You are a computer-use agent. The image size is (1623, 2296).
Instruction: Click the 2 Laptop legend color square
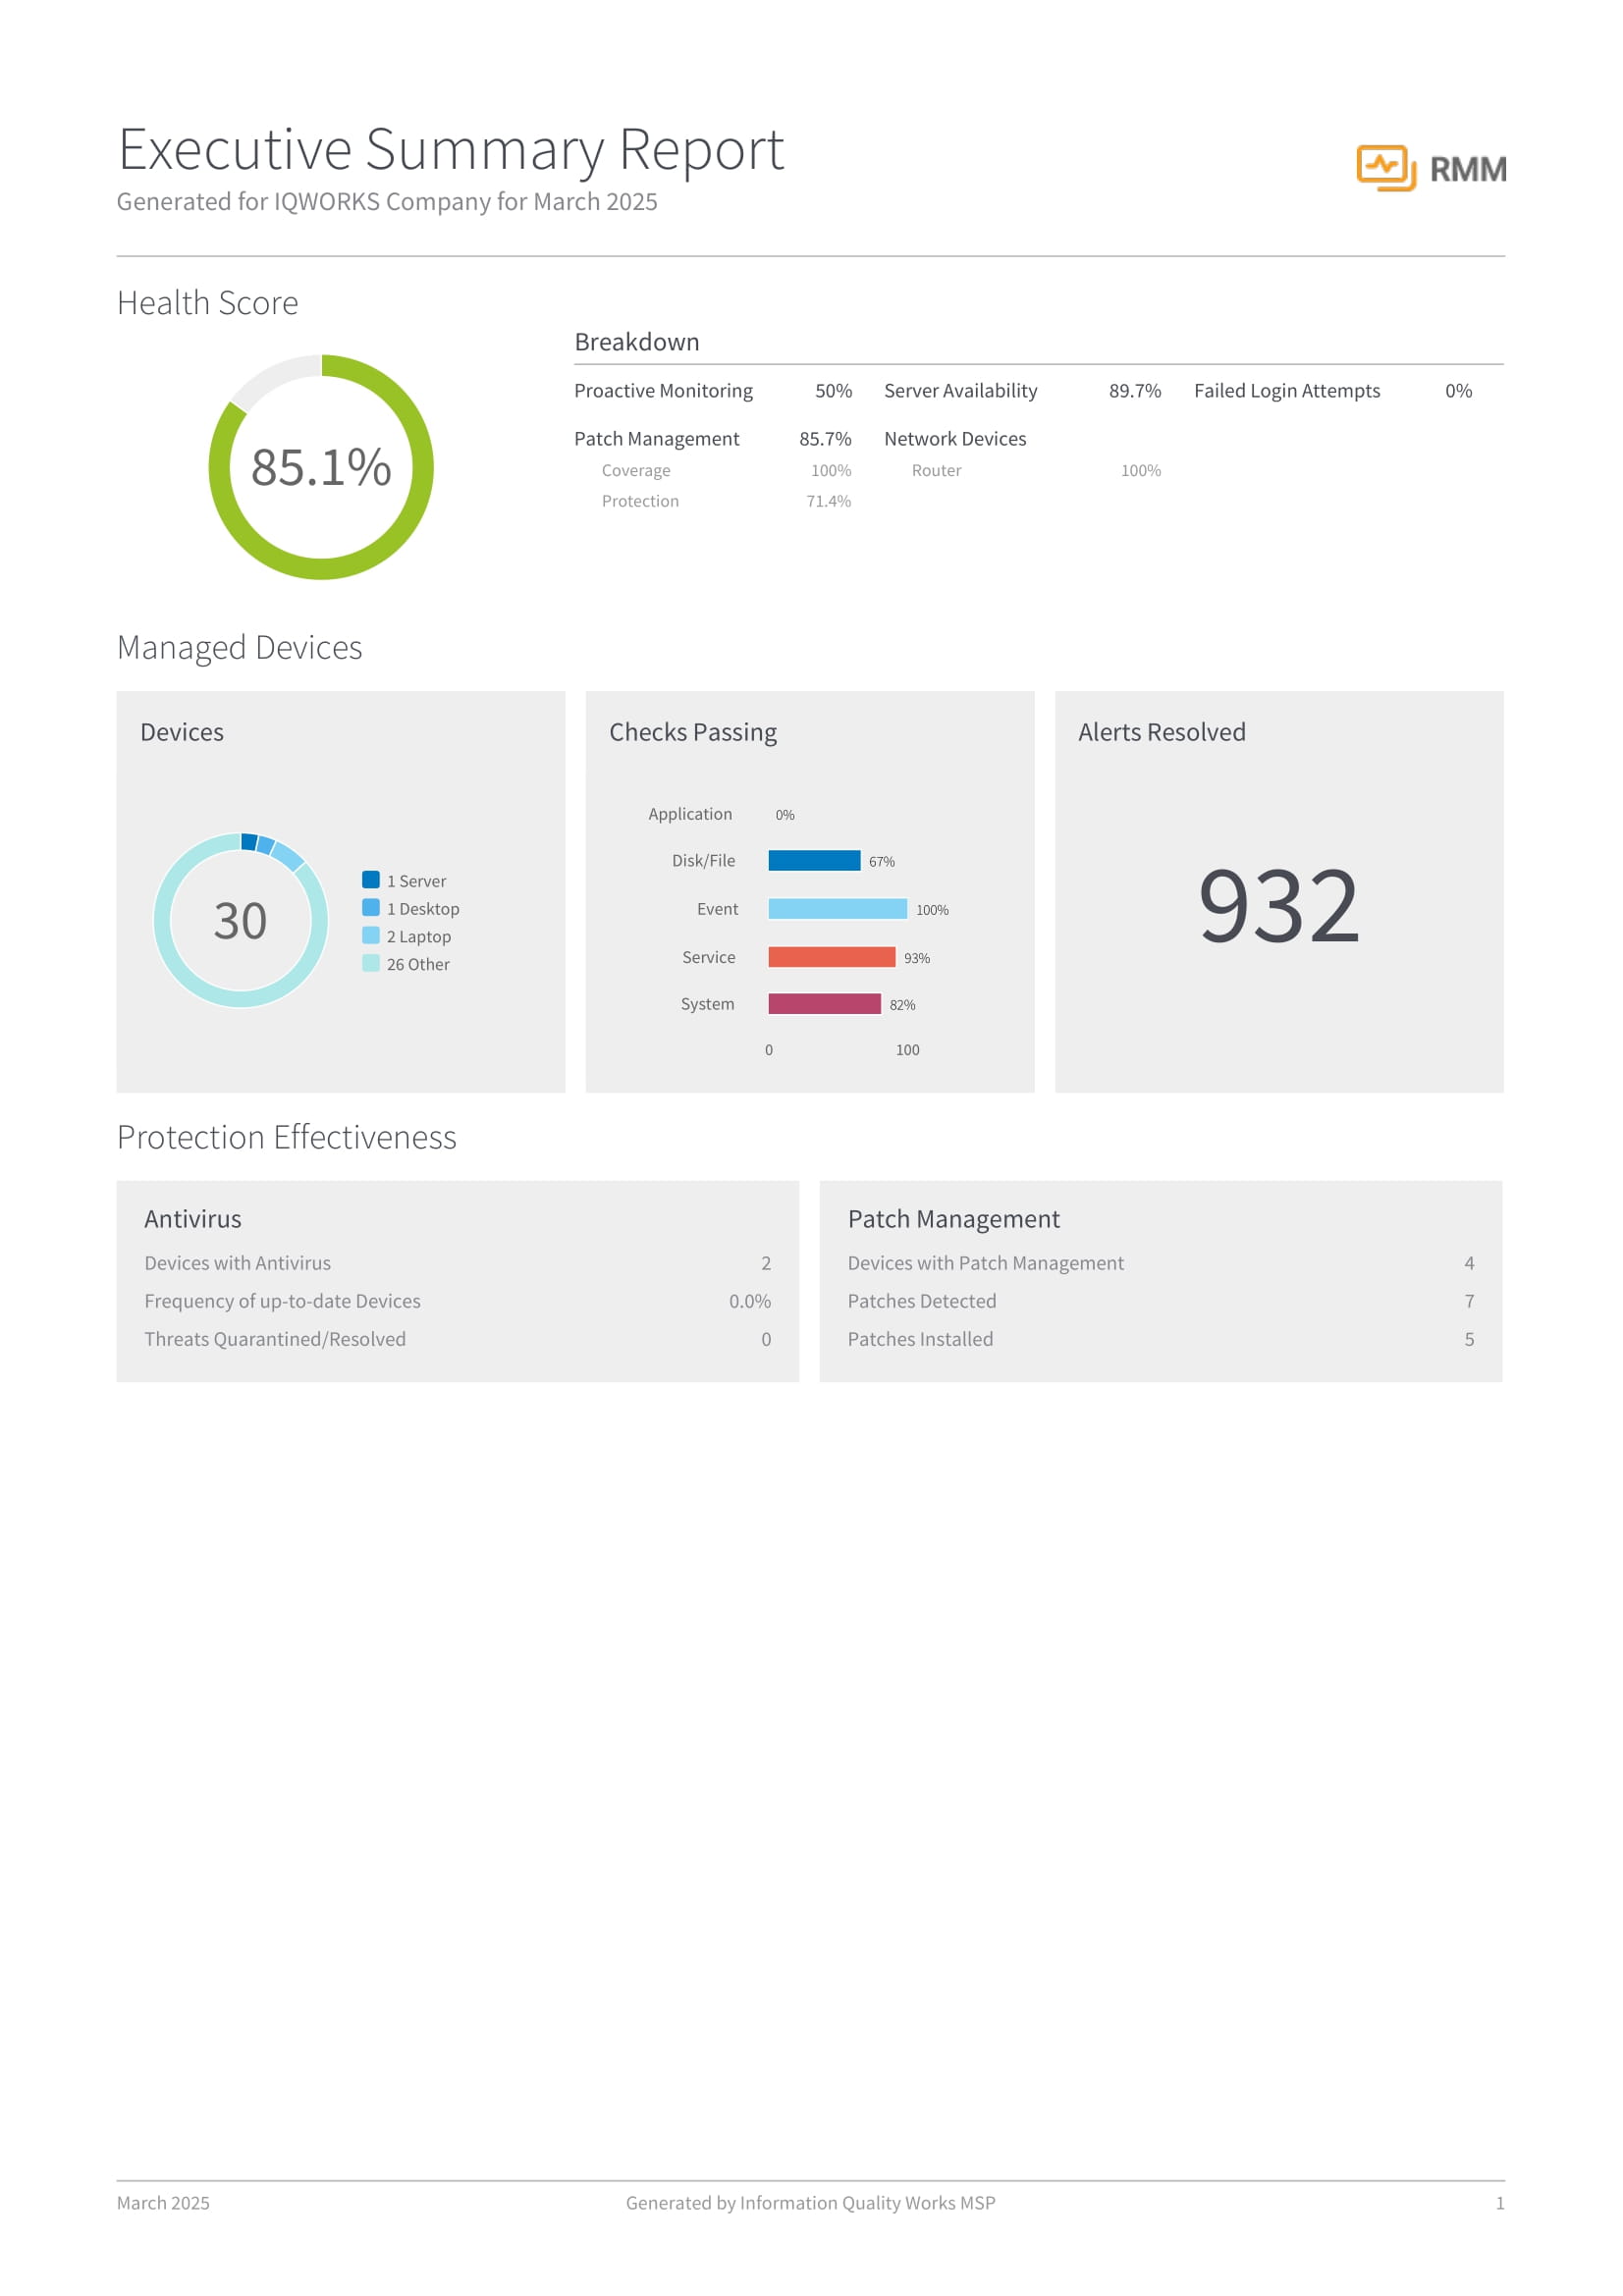tap(371, 936)
